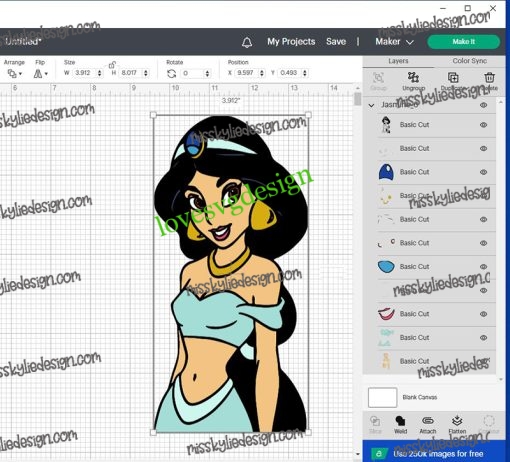The width and height of the screenshot is (510, 462).
Task: Open the Maker machine dropdown
Action: 394,42
